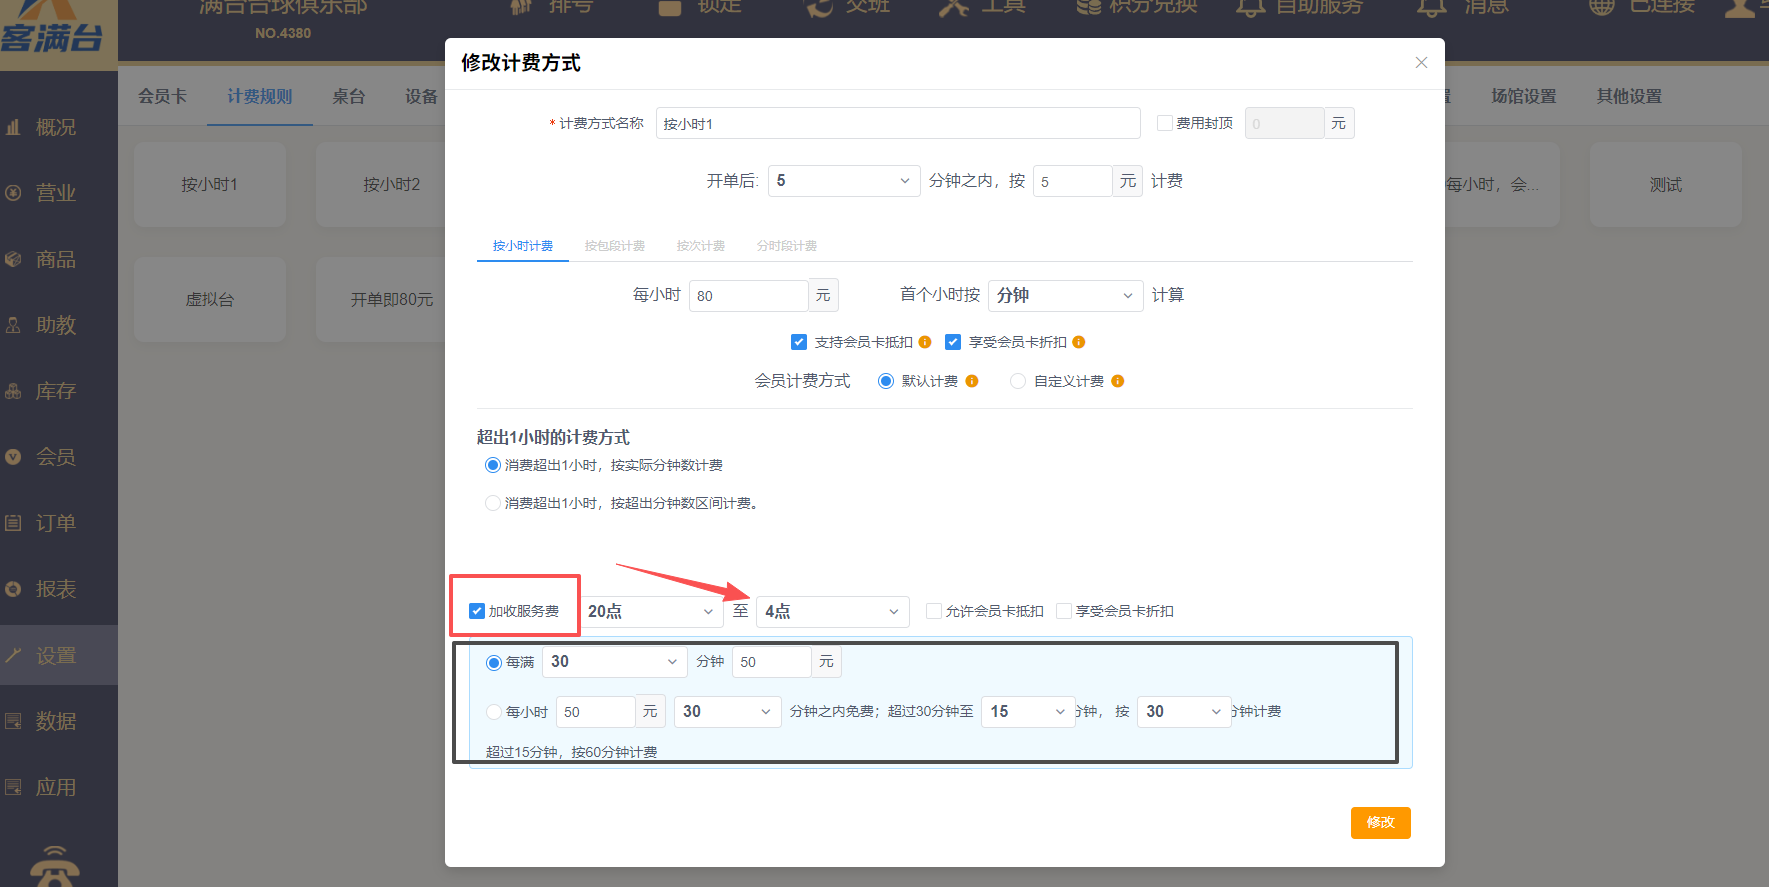Open 桌台 tab in settings

click(x=349, y=97)
